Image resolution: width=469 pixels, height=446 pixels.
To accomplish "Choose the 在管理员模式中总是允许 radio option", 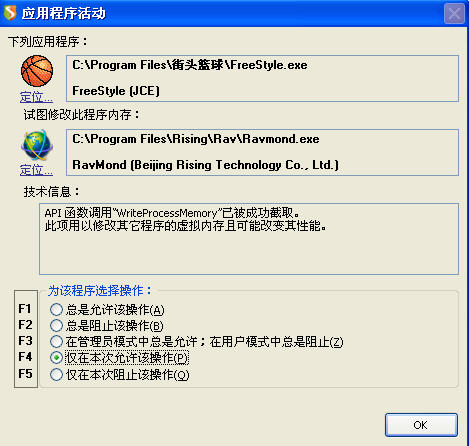I will pos(196,342).
